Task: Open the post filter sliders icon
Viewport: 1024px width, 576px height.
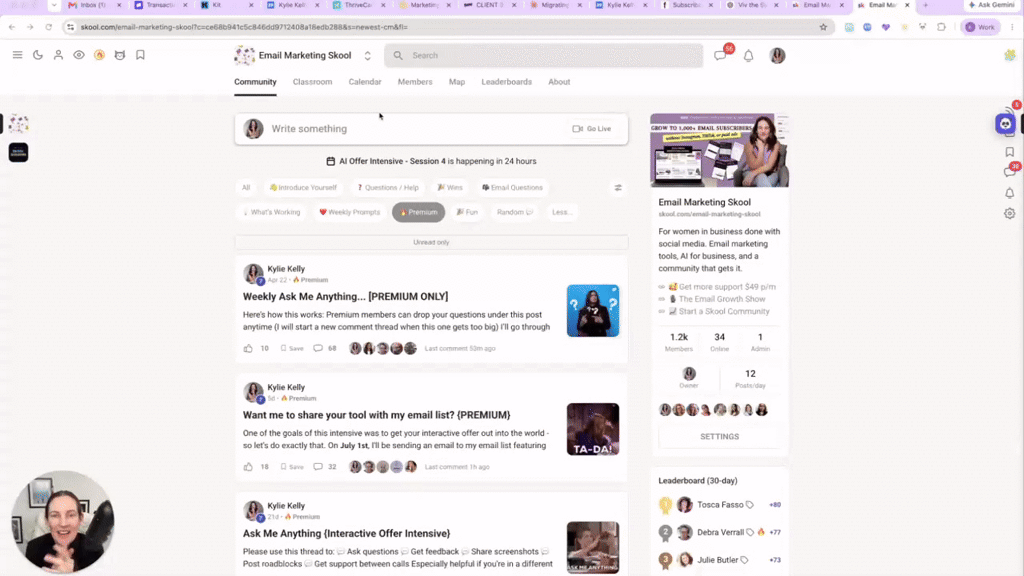Action: click(x=618, y=188)
